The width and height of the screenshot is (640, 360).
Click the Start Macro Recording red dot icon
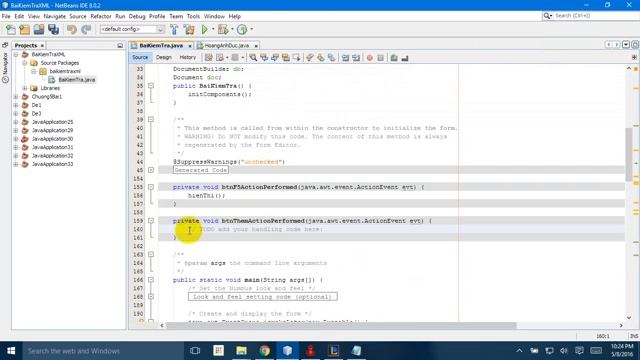(369, 58)
